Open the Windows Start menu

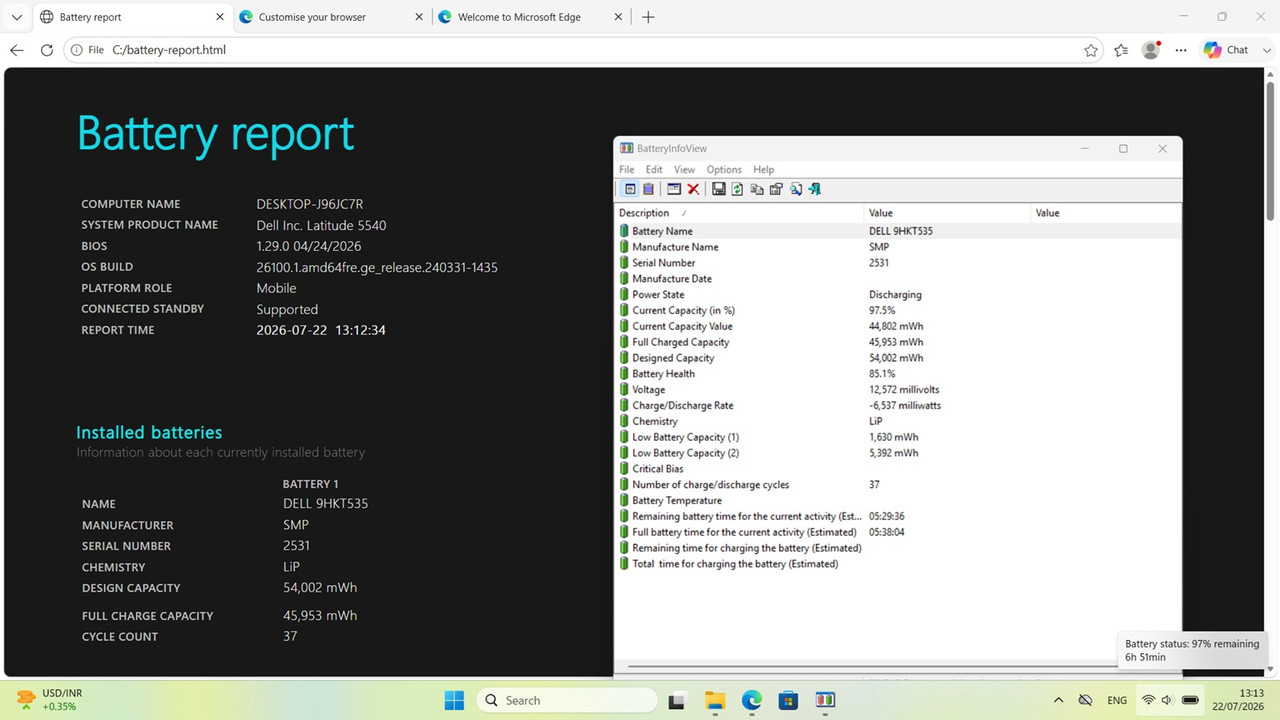pyautogui.click(x=454, y=700)
